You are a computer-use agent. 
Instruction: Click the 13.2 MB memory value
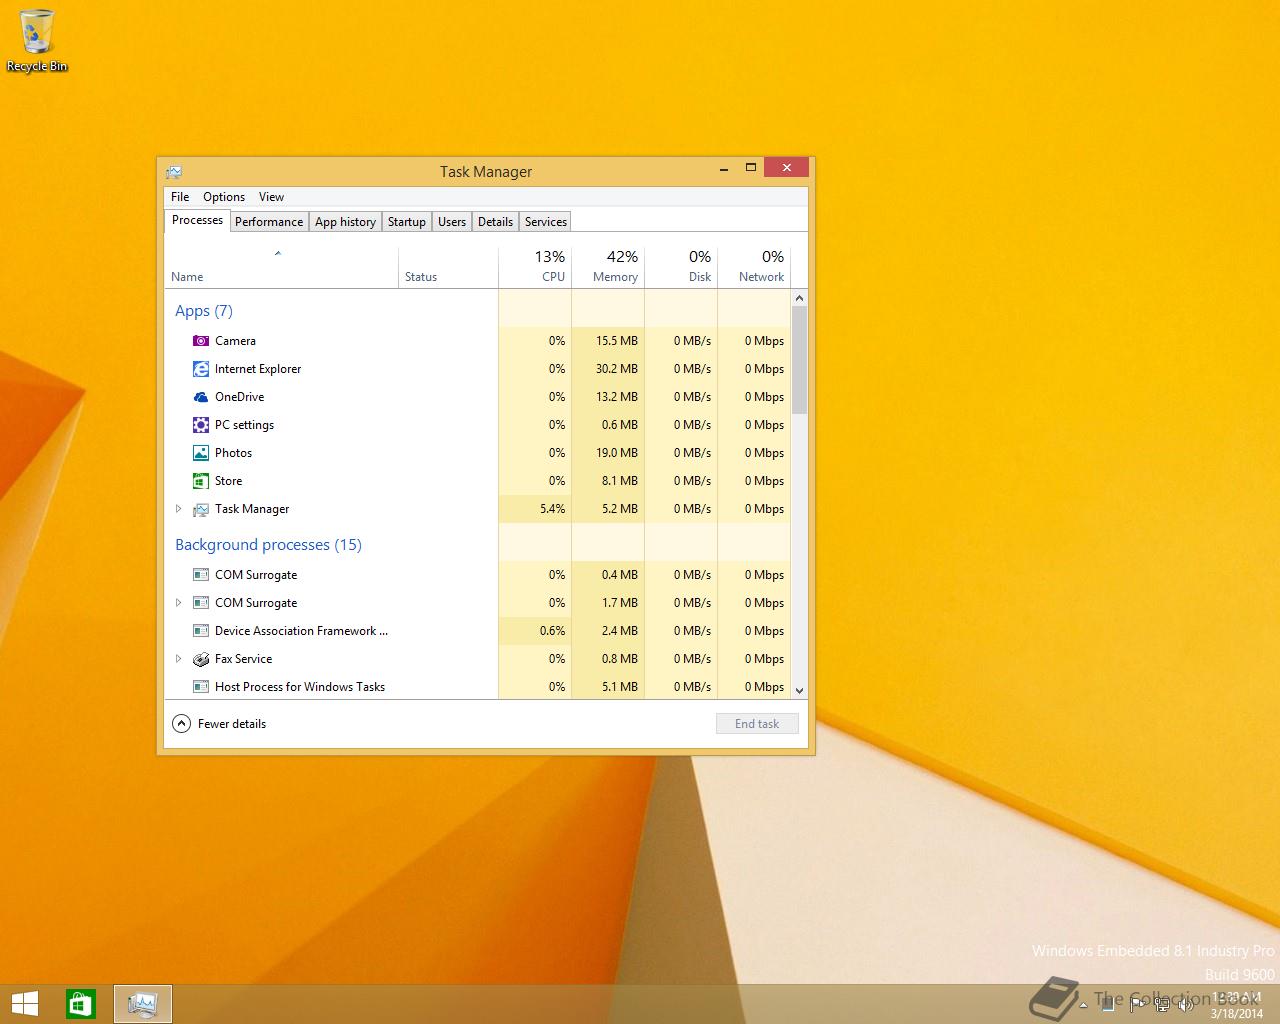tap(617, 397)
